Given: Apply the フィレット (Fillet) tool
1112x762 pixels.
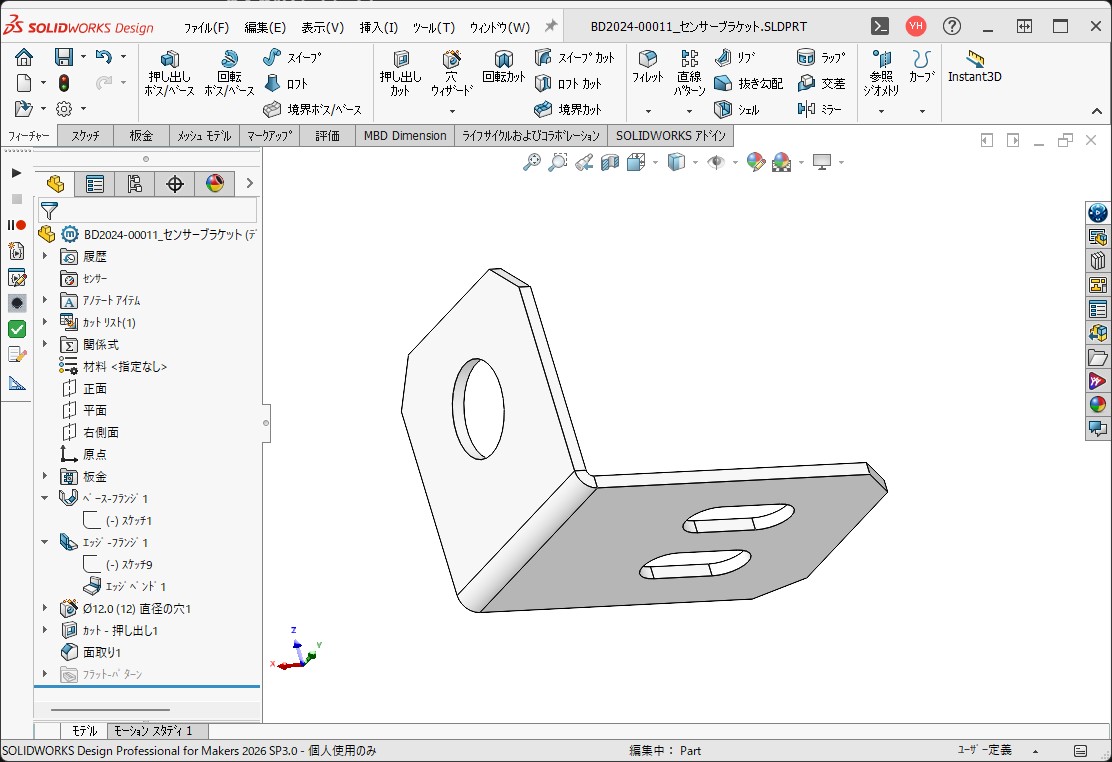Looking at the screenshot, I should pyautogui.click(x=647, y=67).
